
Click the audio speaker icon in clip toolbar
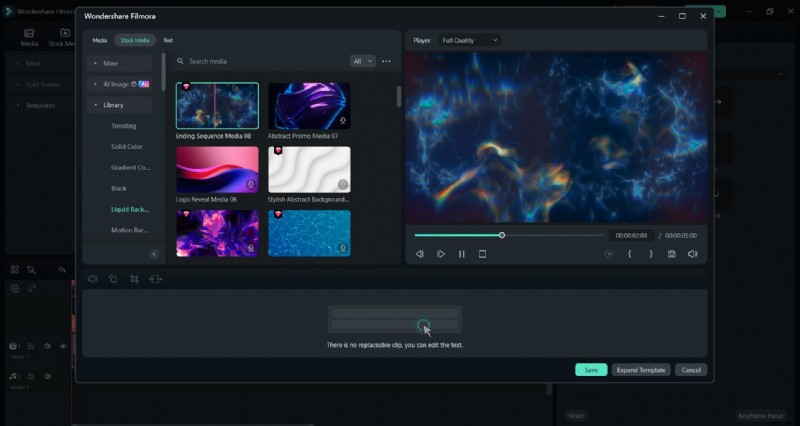click(92, 279)
